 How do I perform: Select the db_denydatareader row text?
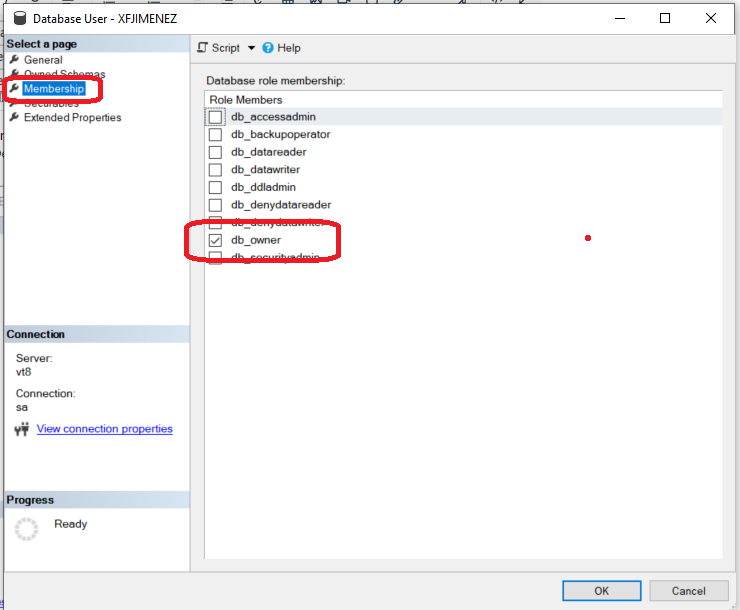click(x=281, y=205)
